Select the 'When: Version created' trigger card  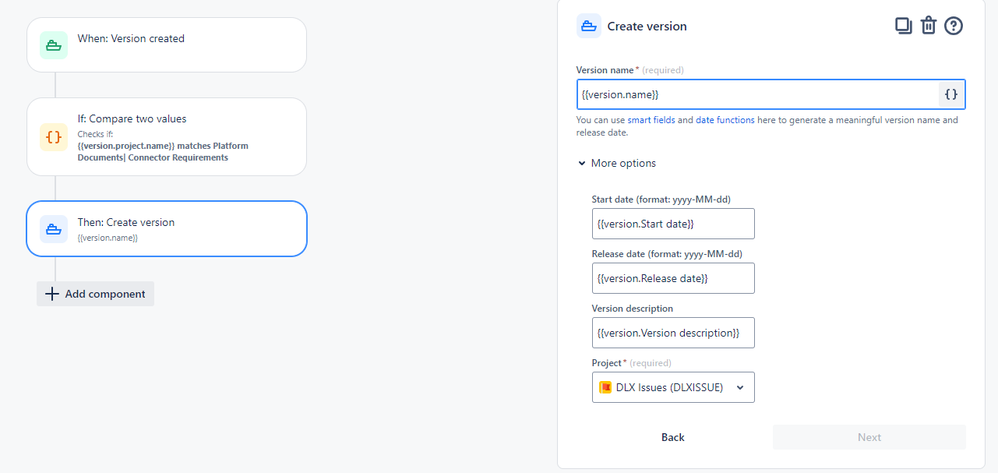166,45
